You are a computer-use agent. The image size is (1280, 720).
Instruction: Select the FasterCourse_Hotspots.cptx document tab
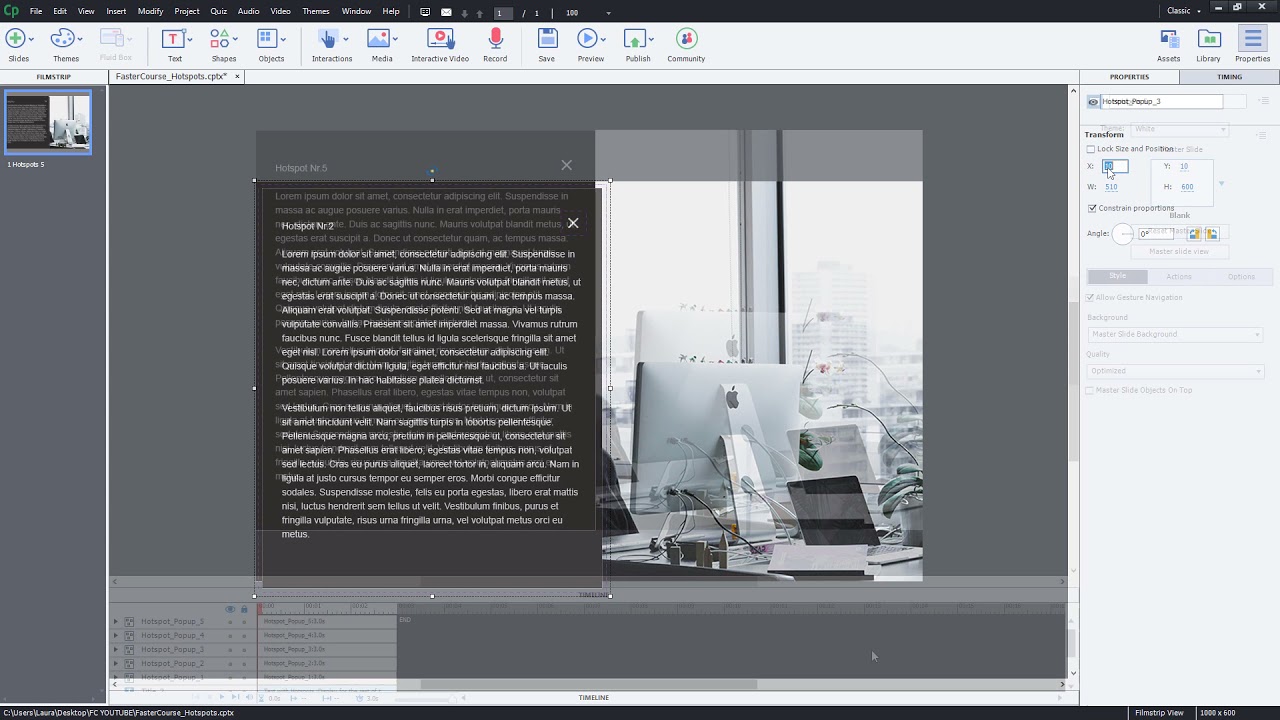[171, 76]
